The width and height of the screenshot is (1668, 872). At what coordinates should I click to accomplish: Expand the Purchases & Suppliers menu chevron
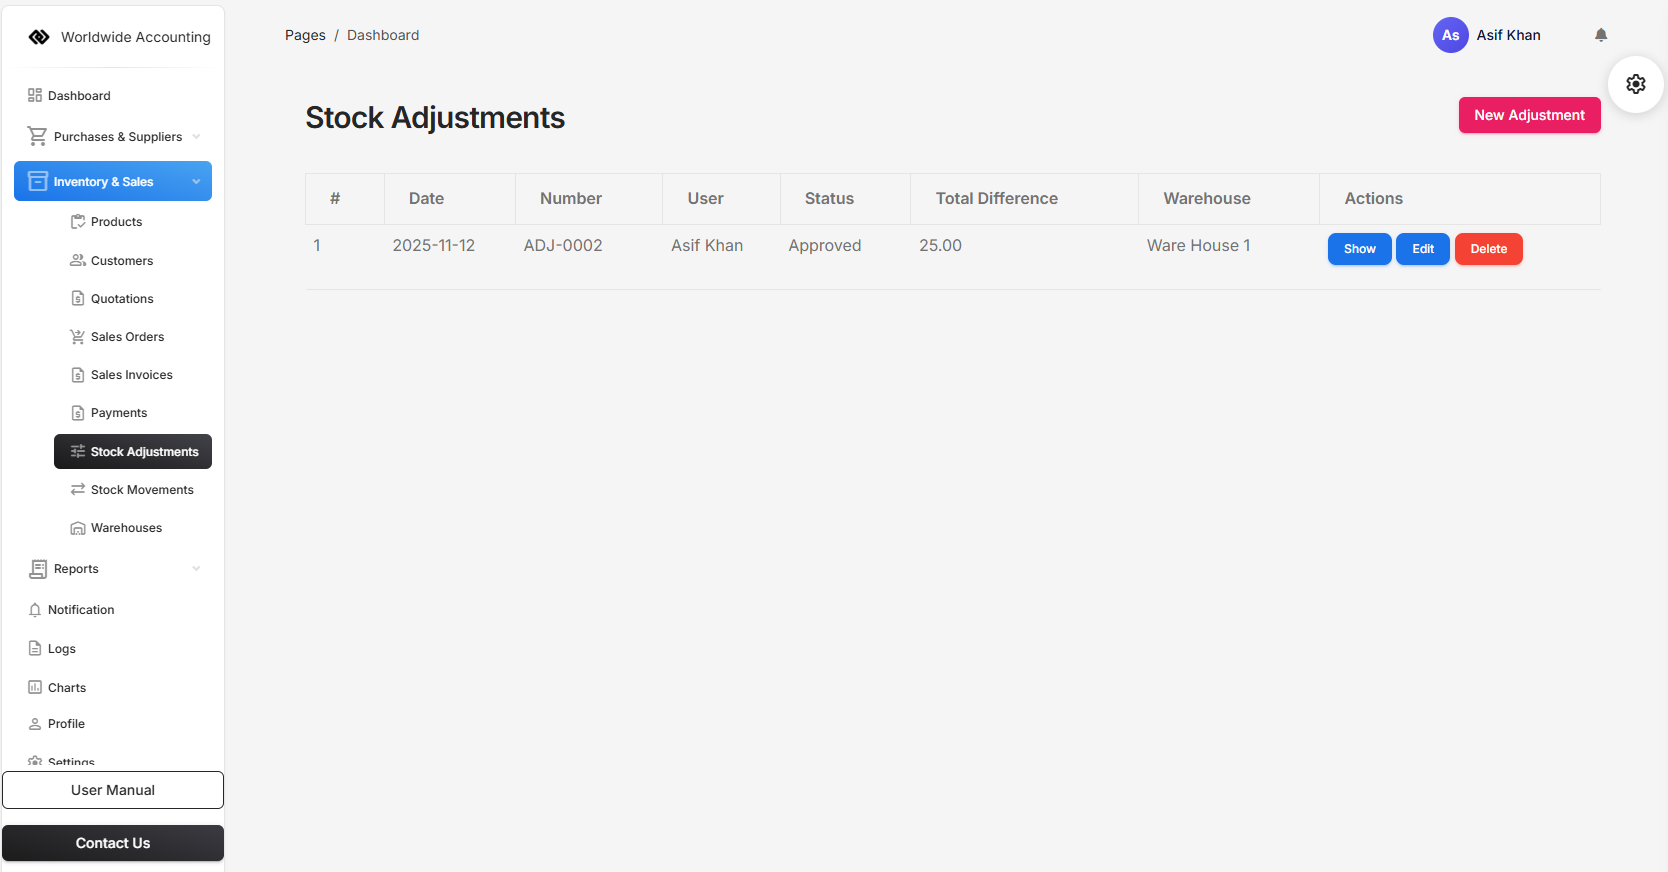pos(196,137)
